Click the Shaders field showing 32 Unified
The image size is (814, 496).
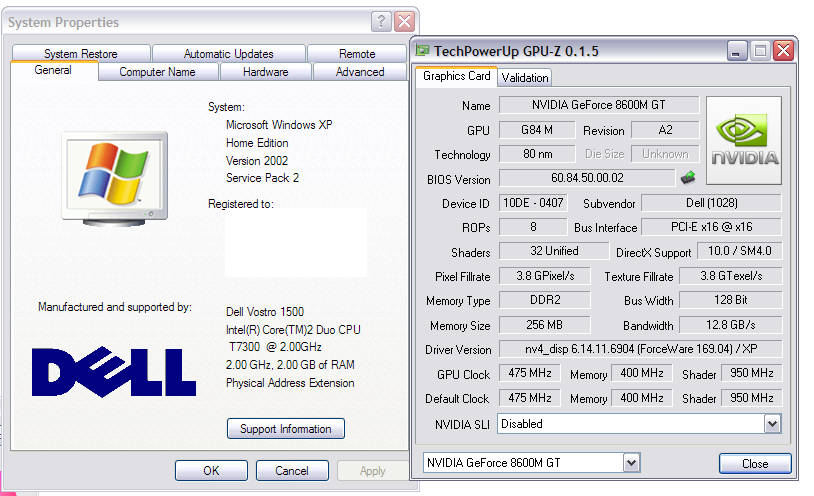[554, 251]
